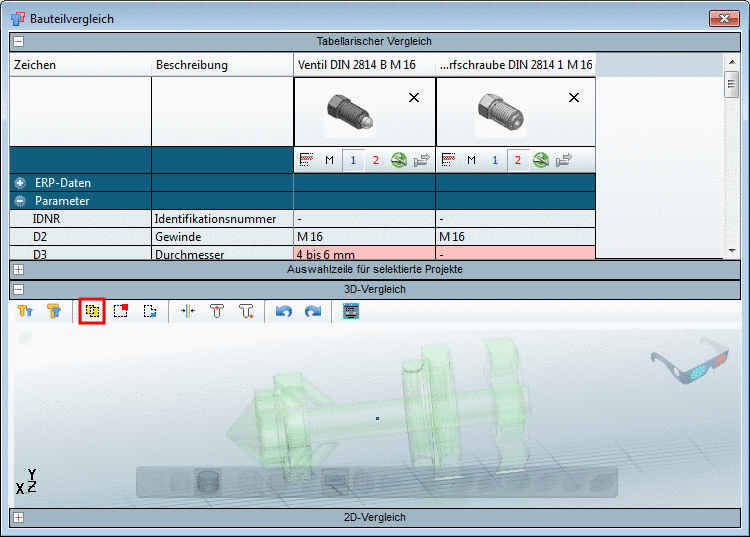Click table row icon under ...rfschraube DIN 2814 1

click(x=448, y=160)
